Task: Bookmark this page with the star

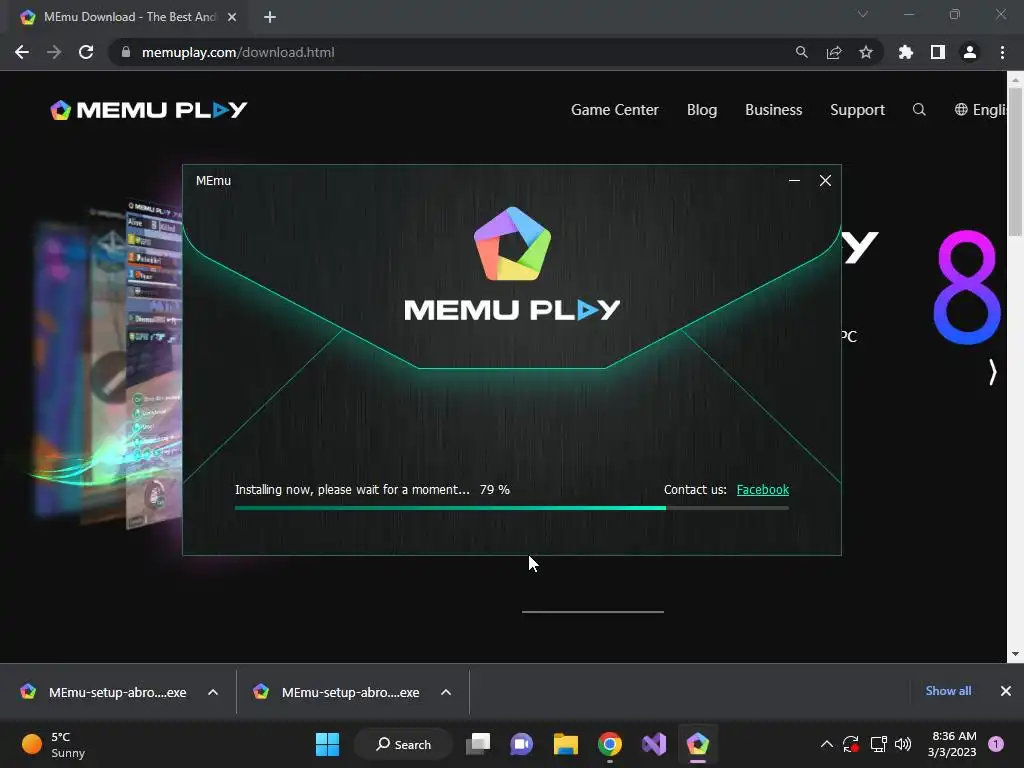Action: [866, 52]
